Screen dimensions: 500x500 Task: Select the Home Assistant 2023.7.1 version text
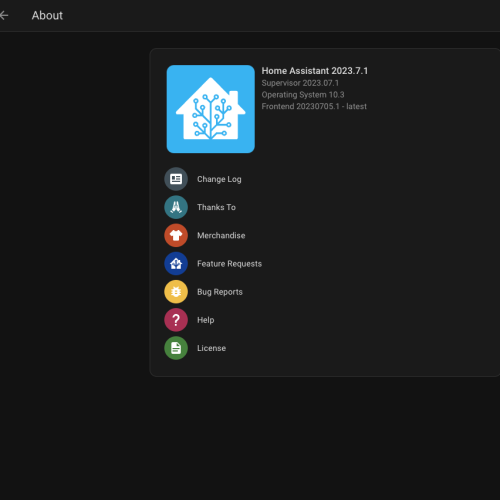pos(315,71)
